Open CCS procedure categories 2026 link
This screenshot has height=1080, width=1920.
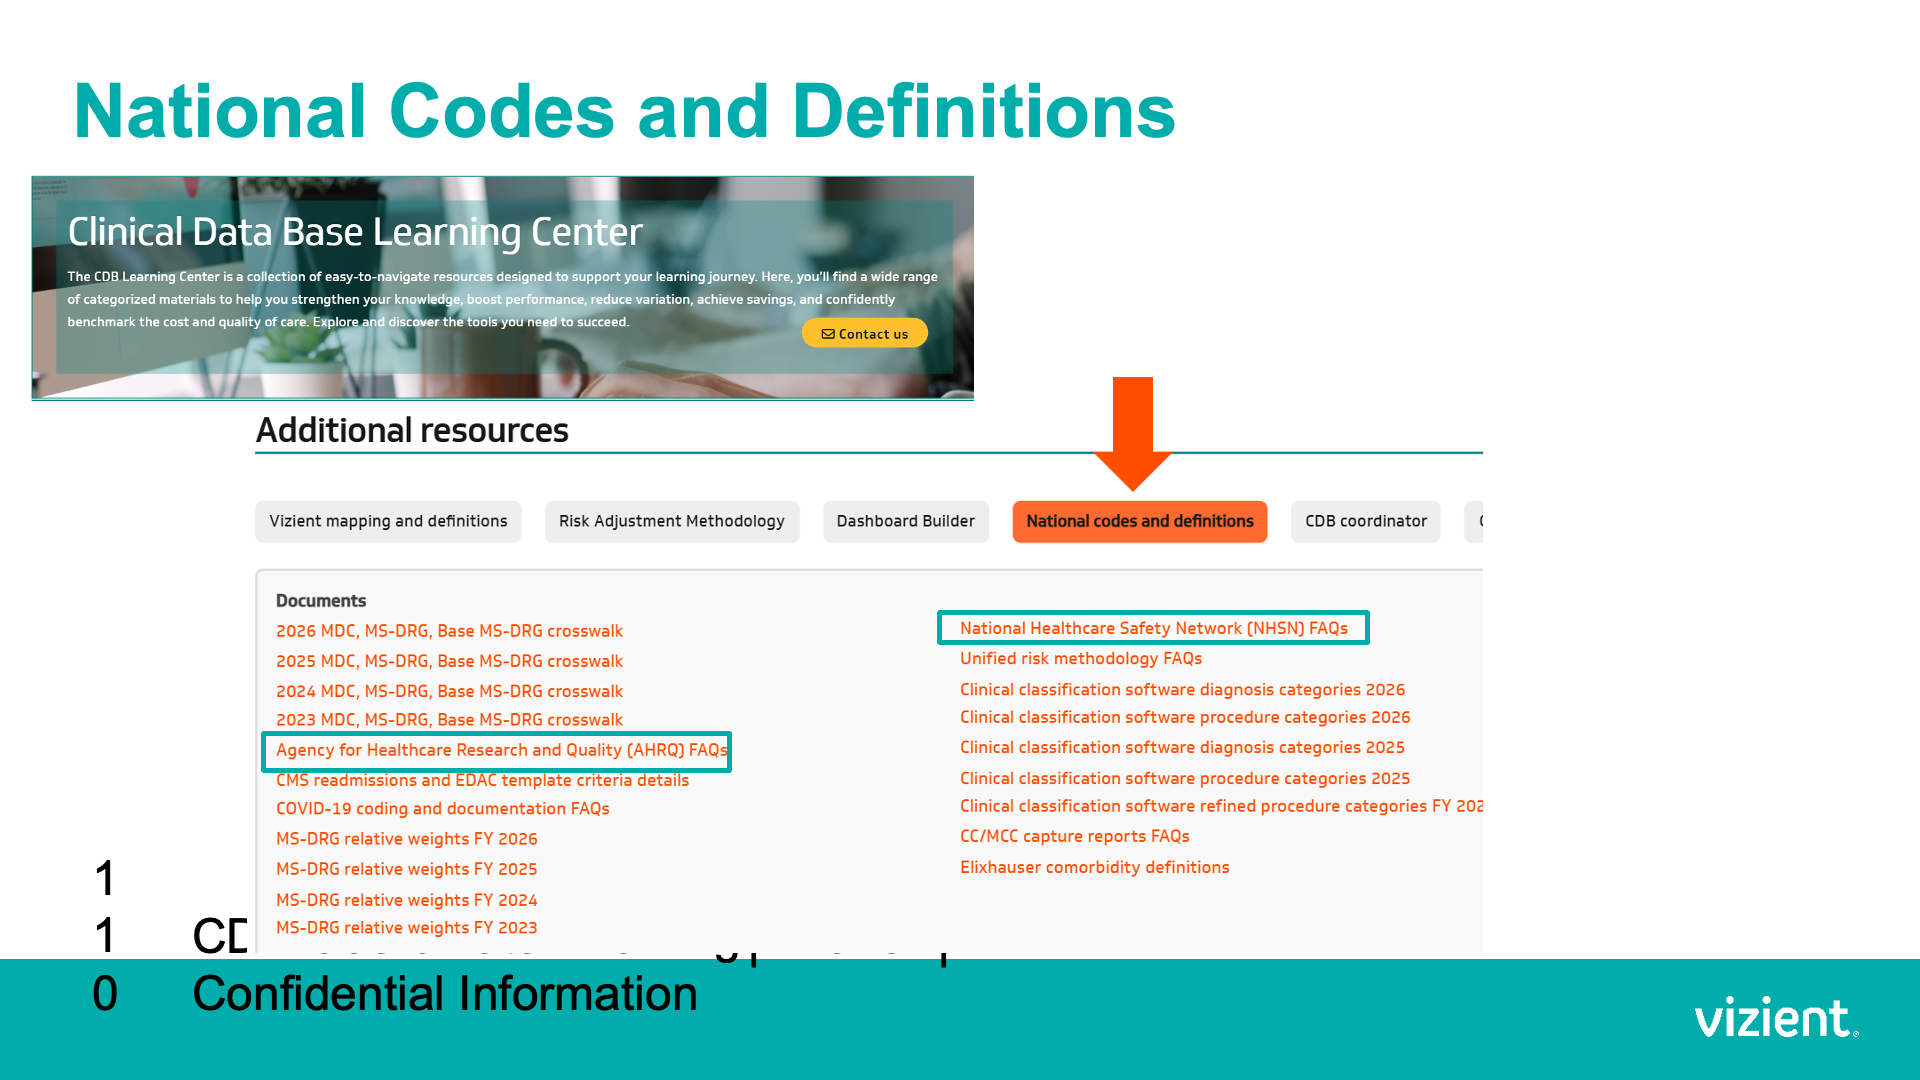1185,717
